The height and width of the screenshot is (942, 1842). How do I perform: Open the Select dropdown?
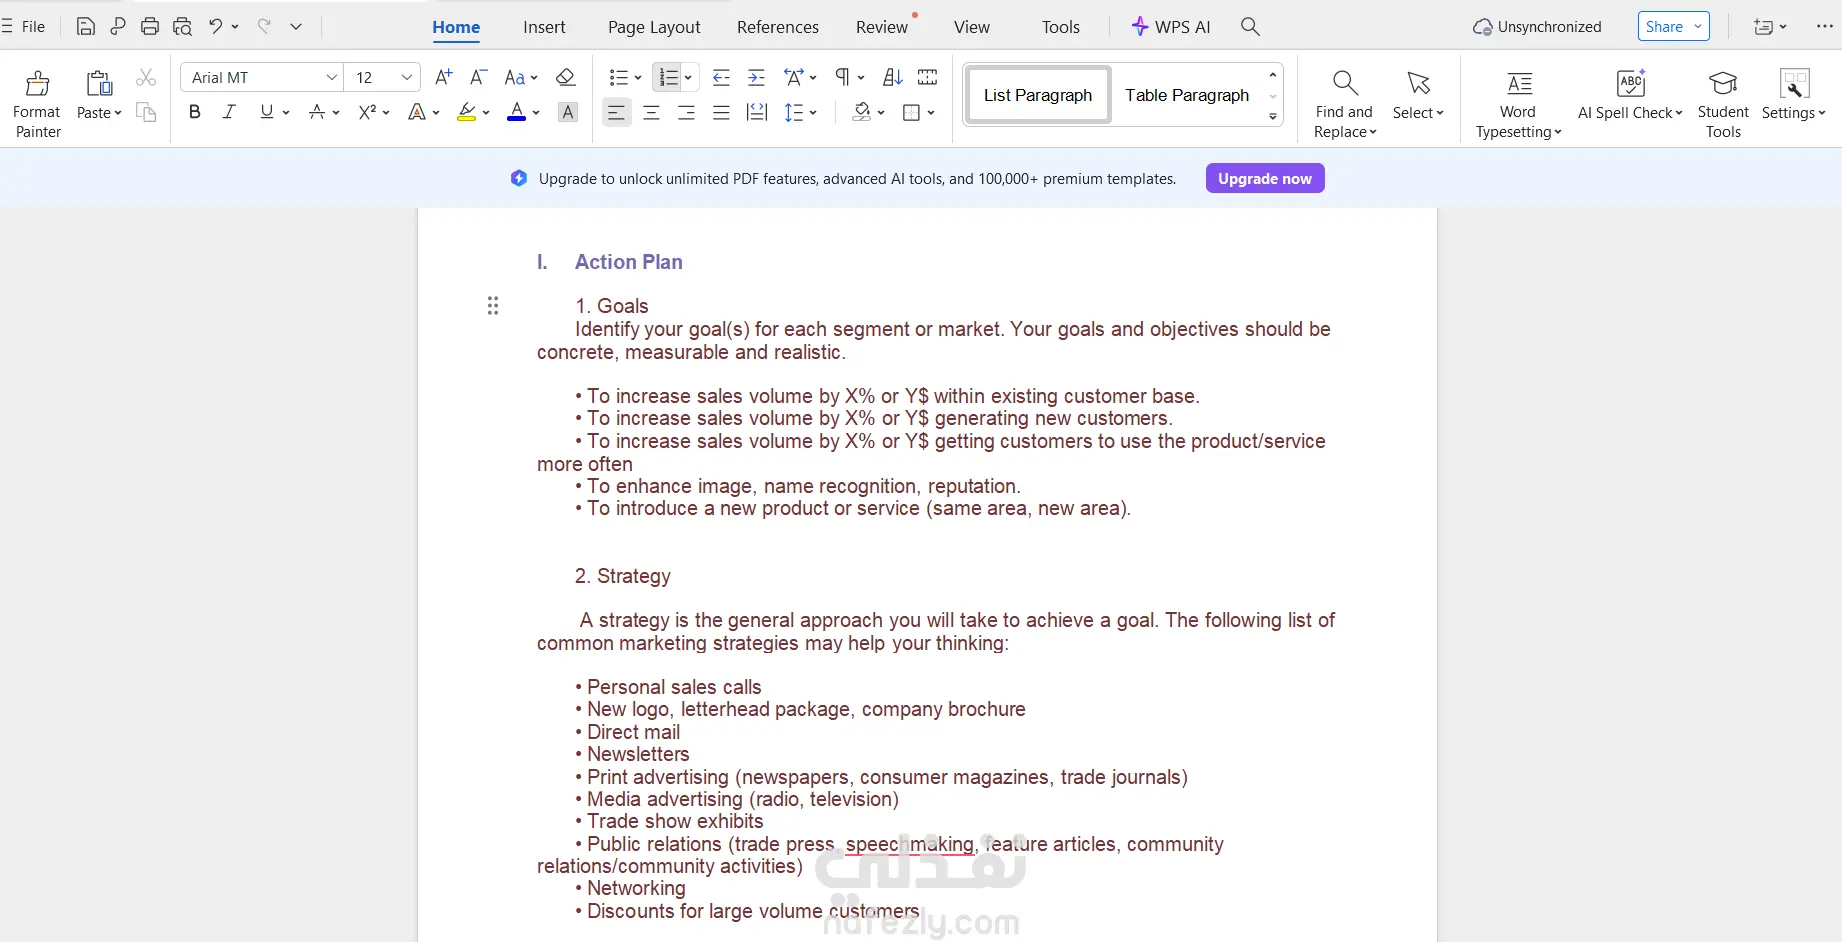click(x=1418, y=113)
